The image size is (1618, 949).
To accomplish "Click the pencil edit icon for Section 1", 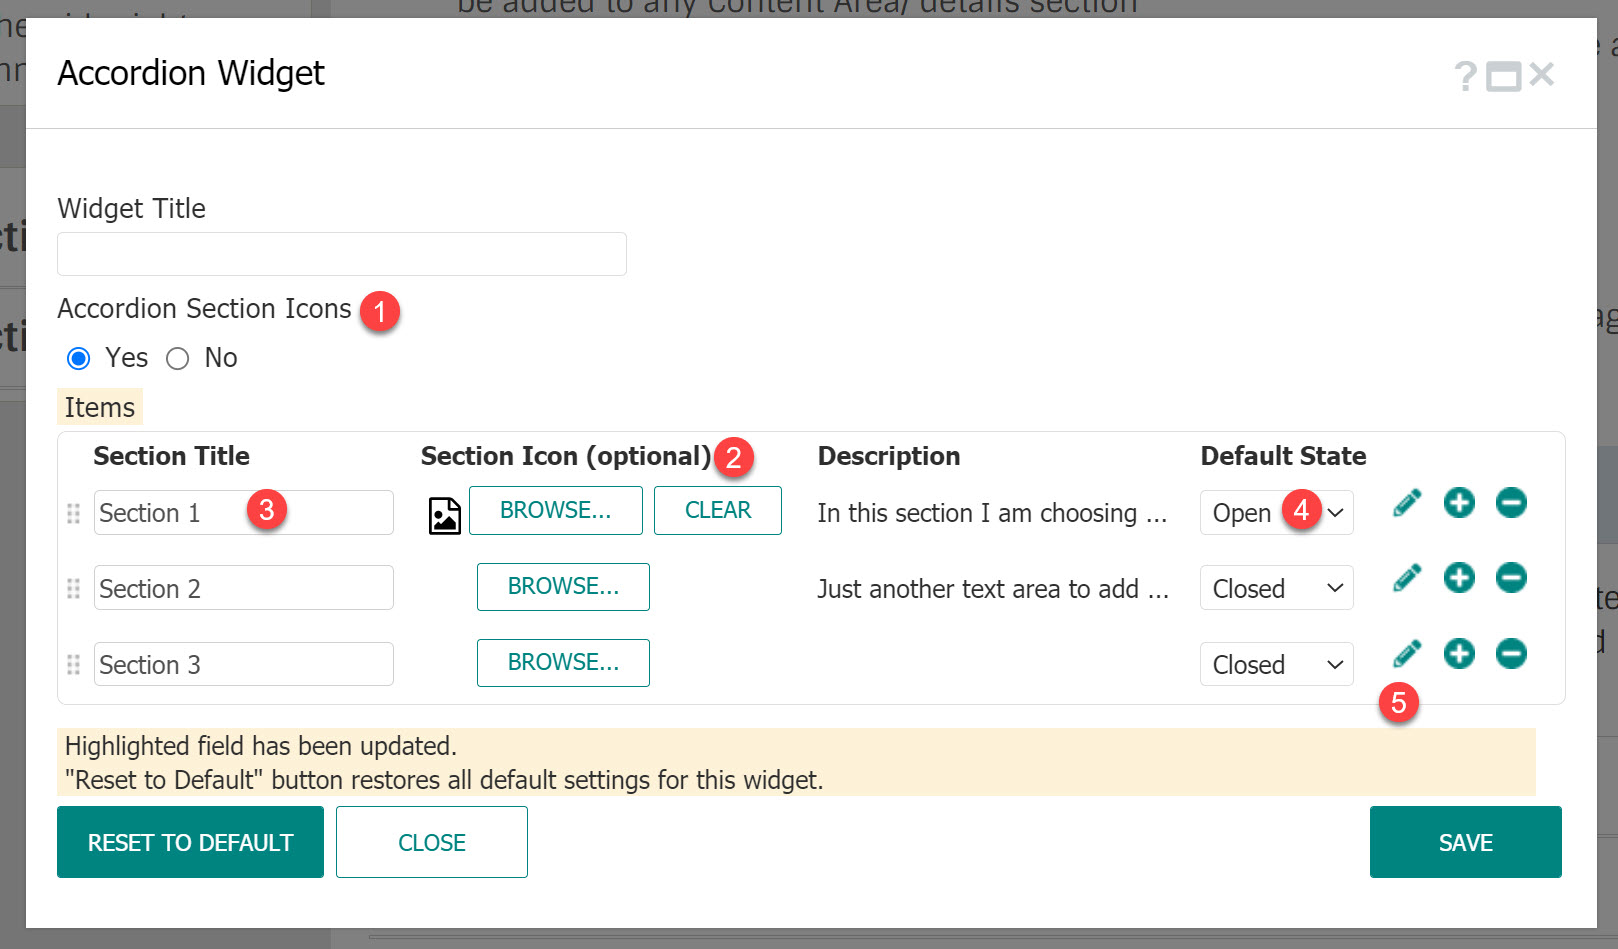I will pos(1406,503).
